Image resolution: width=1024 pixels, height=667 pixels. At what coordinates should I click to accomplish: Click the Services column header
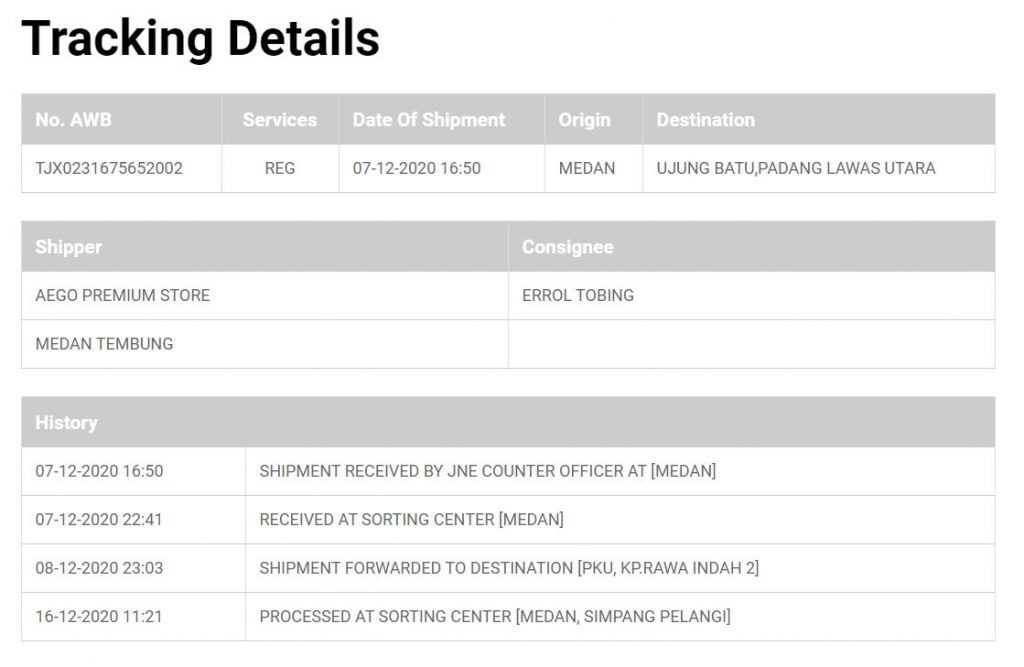tap(279, 120)
